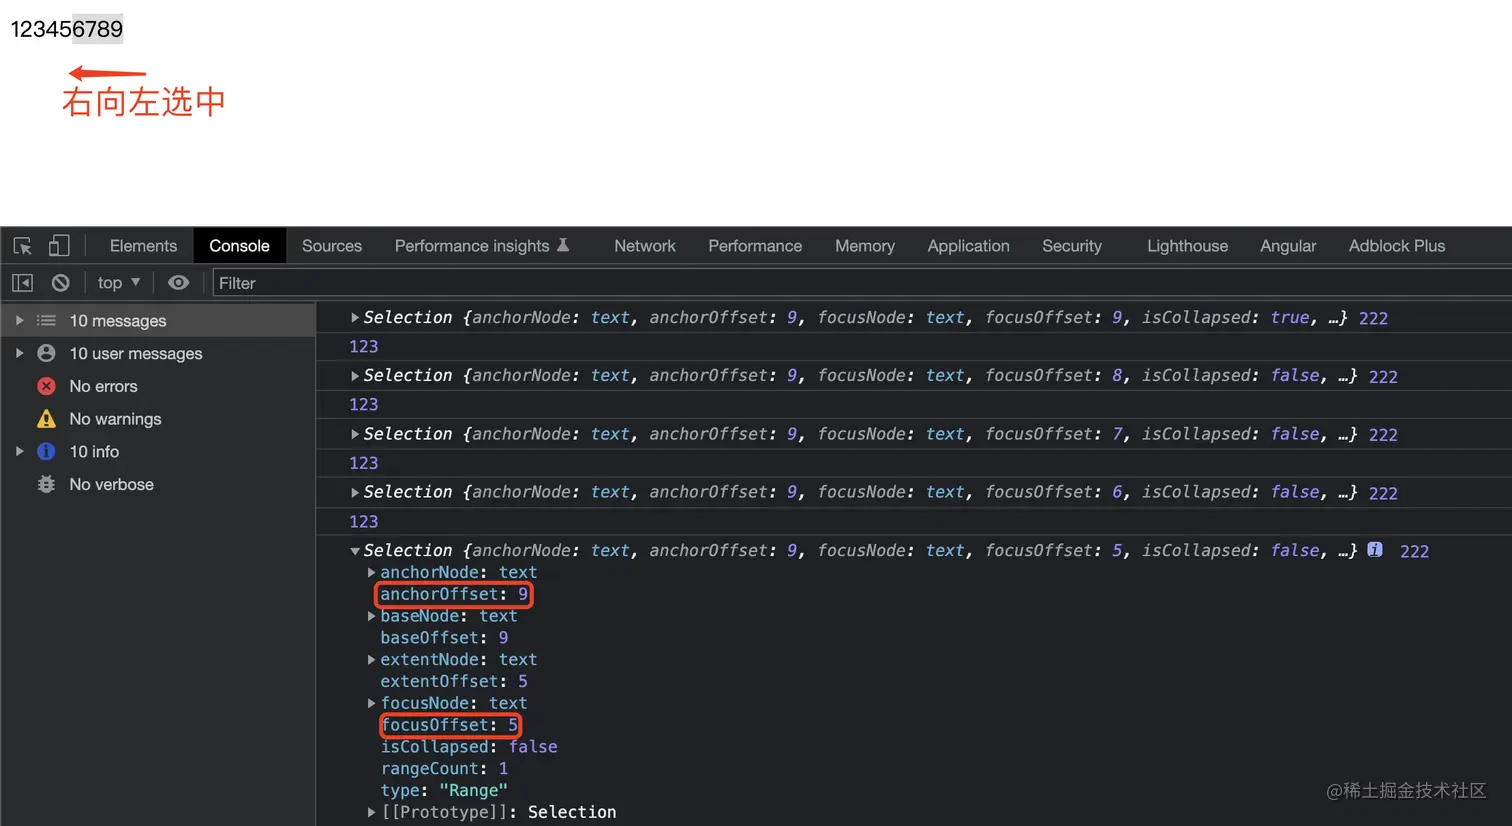Click the 'anchorOffset: 9' property line
Viewport: 1512px width, 826px height.
tap(454, 594)
